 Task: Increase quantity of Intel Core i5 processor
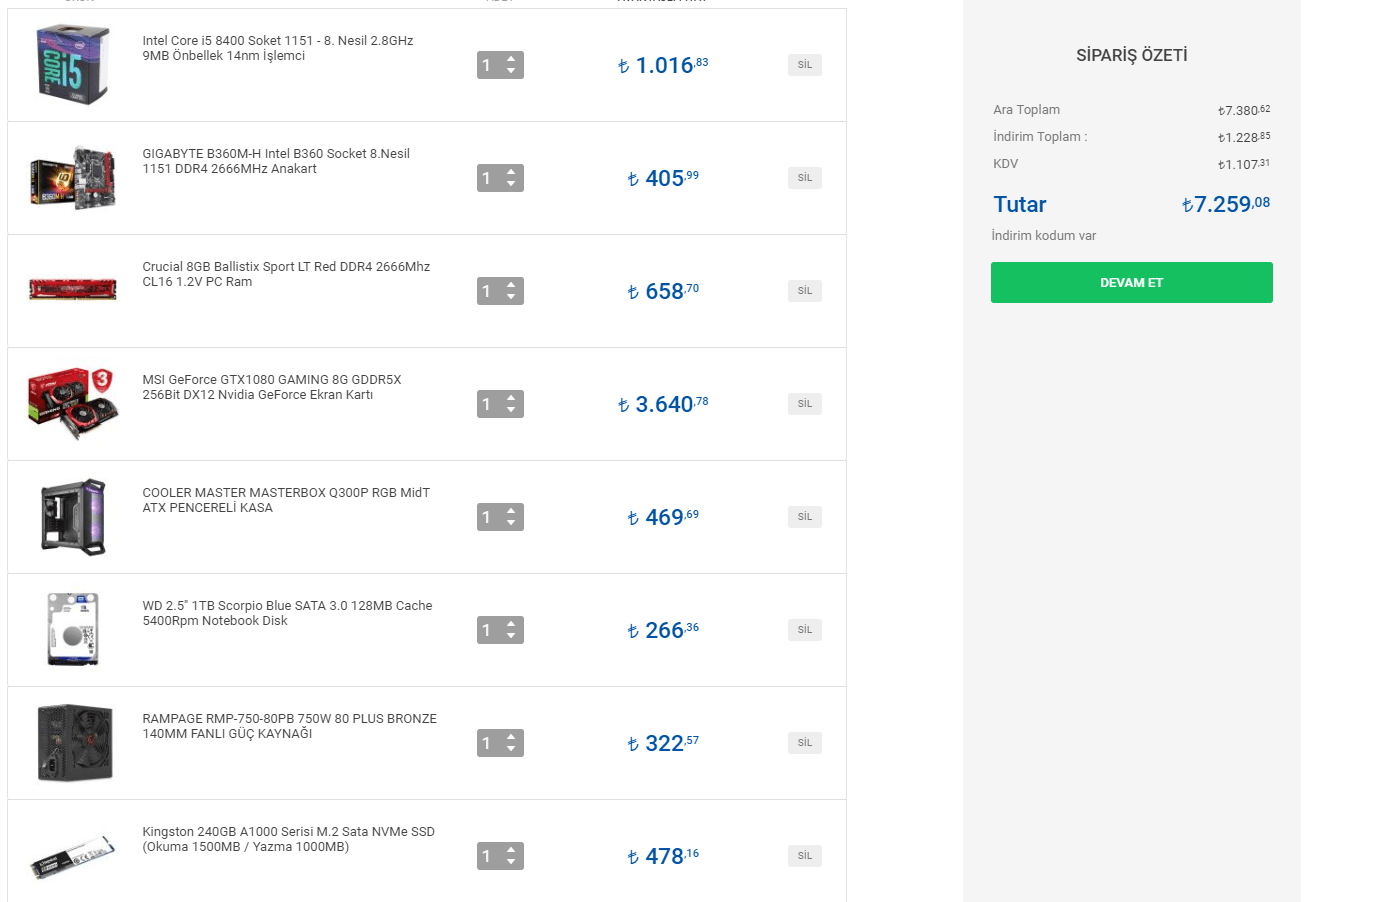click(511, 59)
